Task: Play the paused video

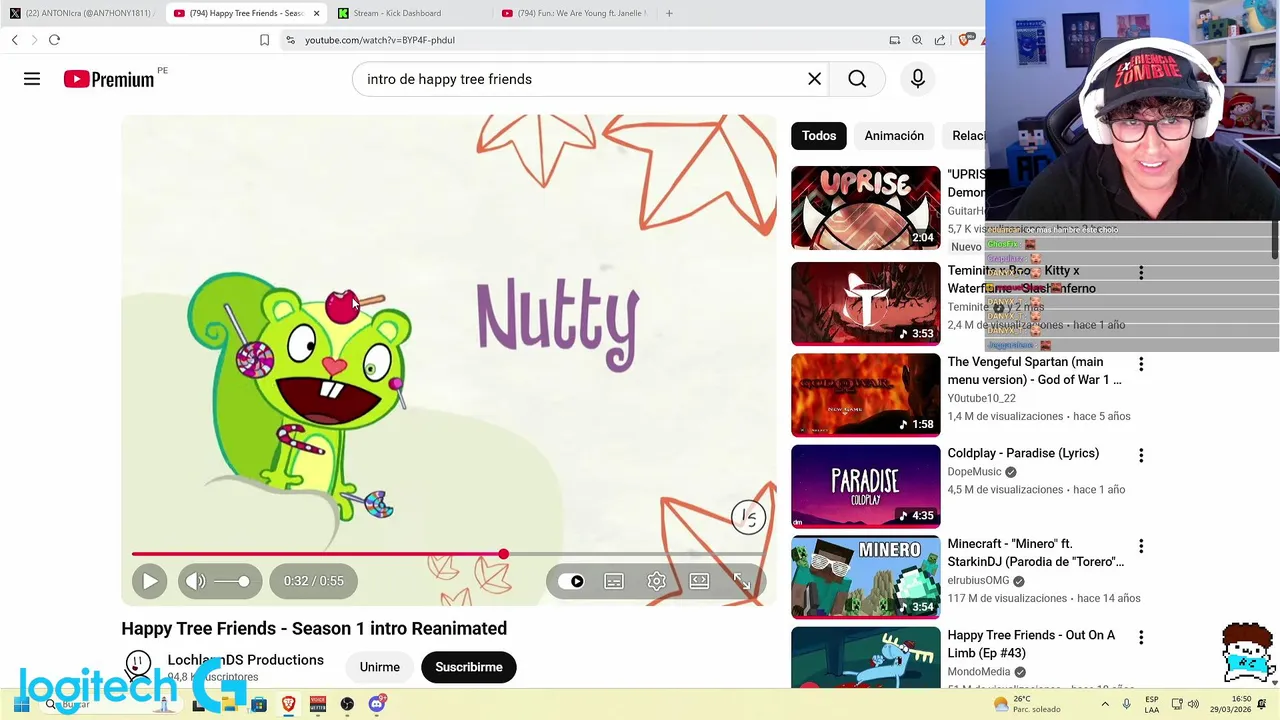Action: coord(149,581)
